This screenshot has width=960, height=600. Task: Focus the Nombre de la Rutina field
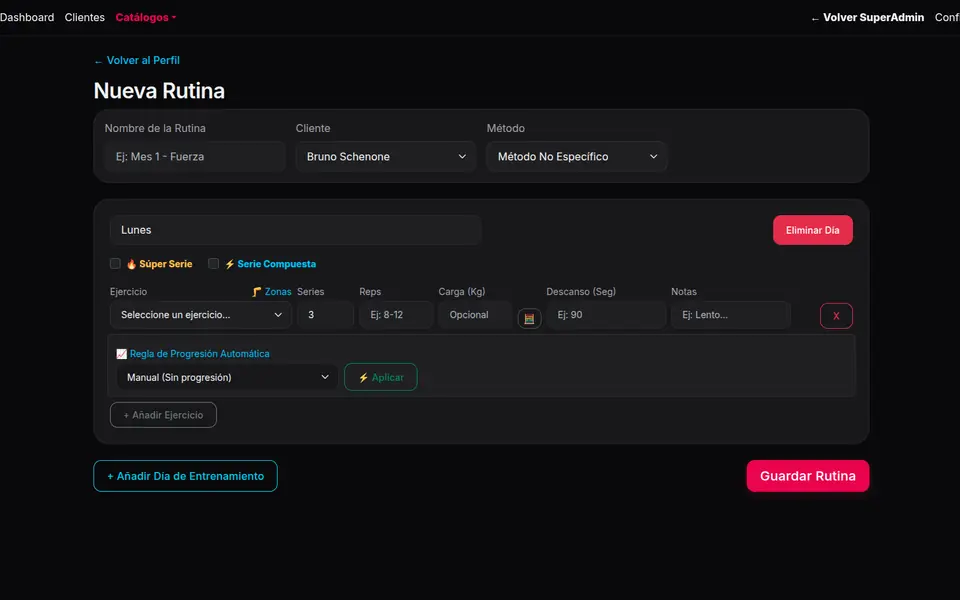click(195, 157)
